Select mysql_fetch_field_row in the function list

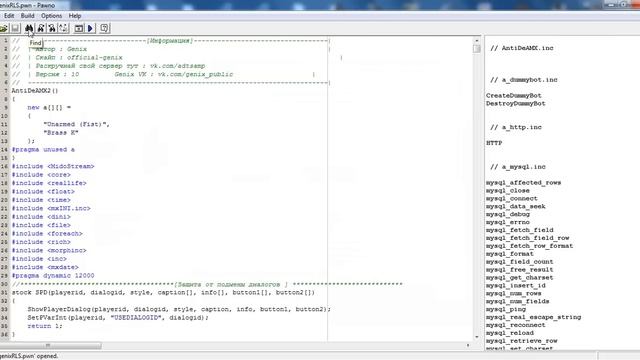pos(527,238)
